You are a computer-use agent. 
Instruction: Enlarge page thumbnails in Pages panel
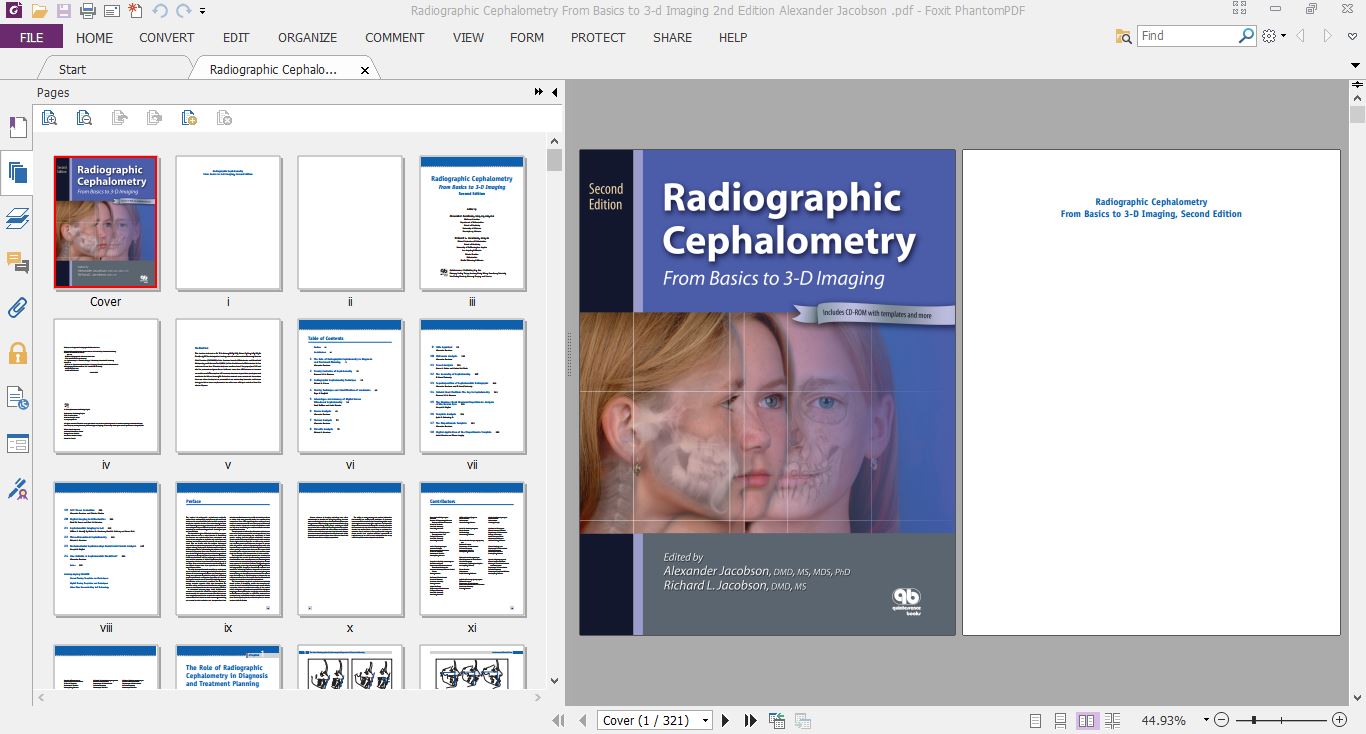point(49,118)
